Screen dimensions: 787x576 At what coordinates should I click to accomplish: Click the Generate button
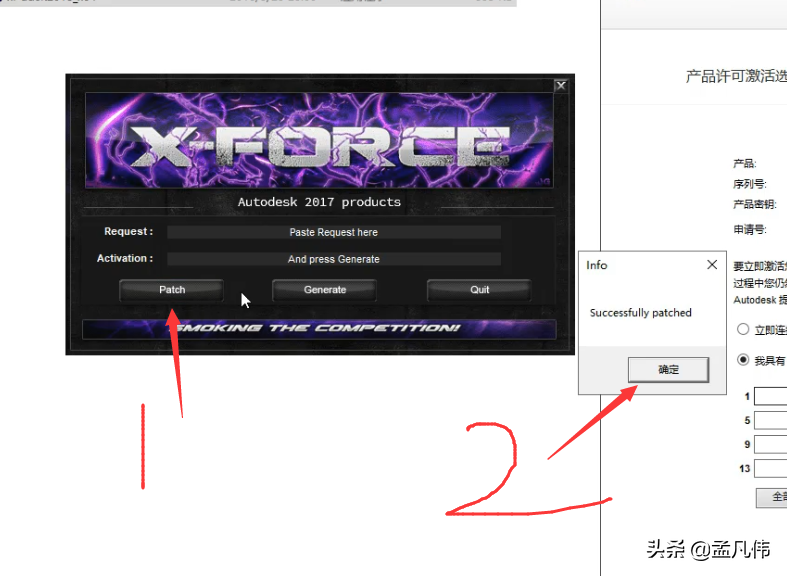[325, 290]
